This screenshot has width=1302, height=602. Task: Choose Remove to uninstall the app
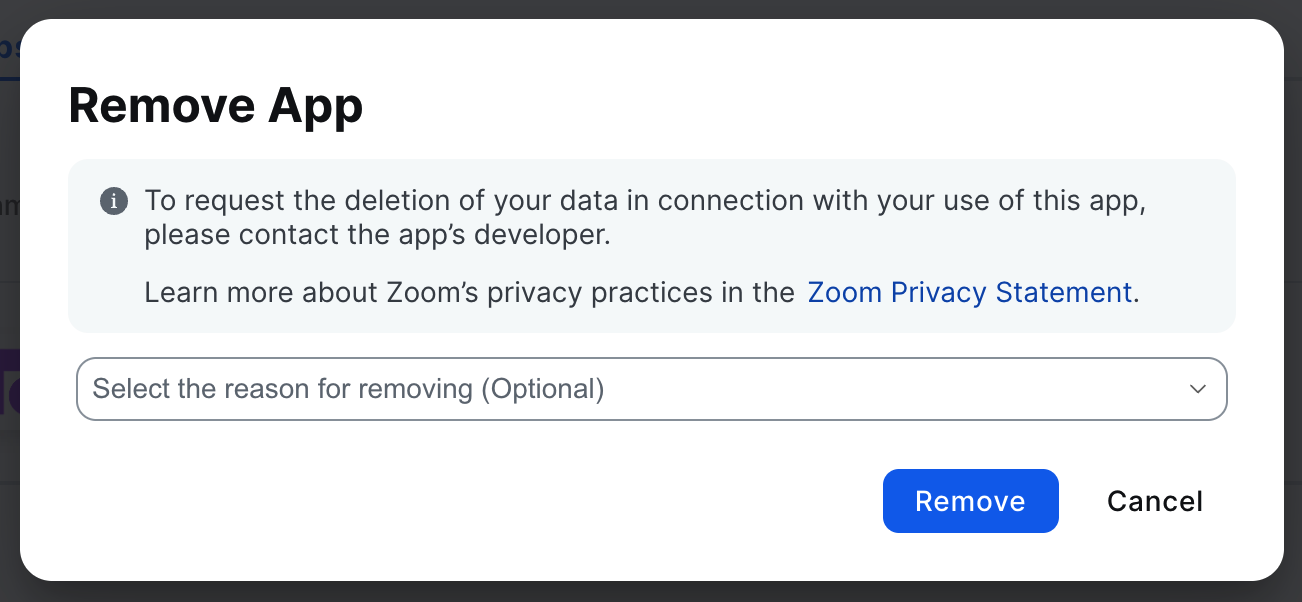point(970,501)
